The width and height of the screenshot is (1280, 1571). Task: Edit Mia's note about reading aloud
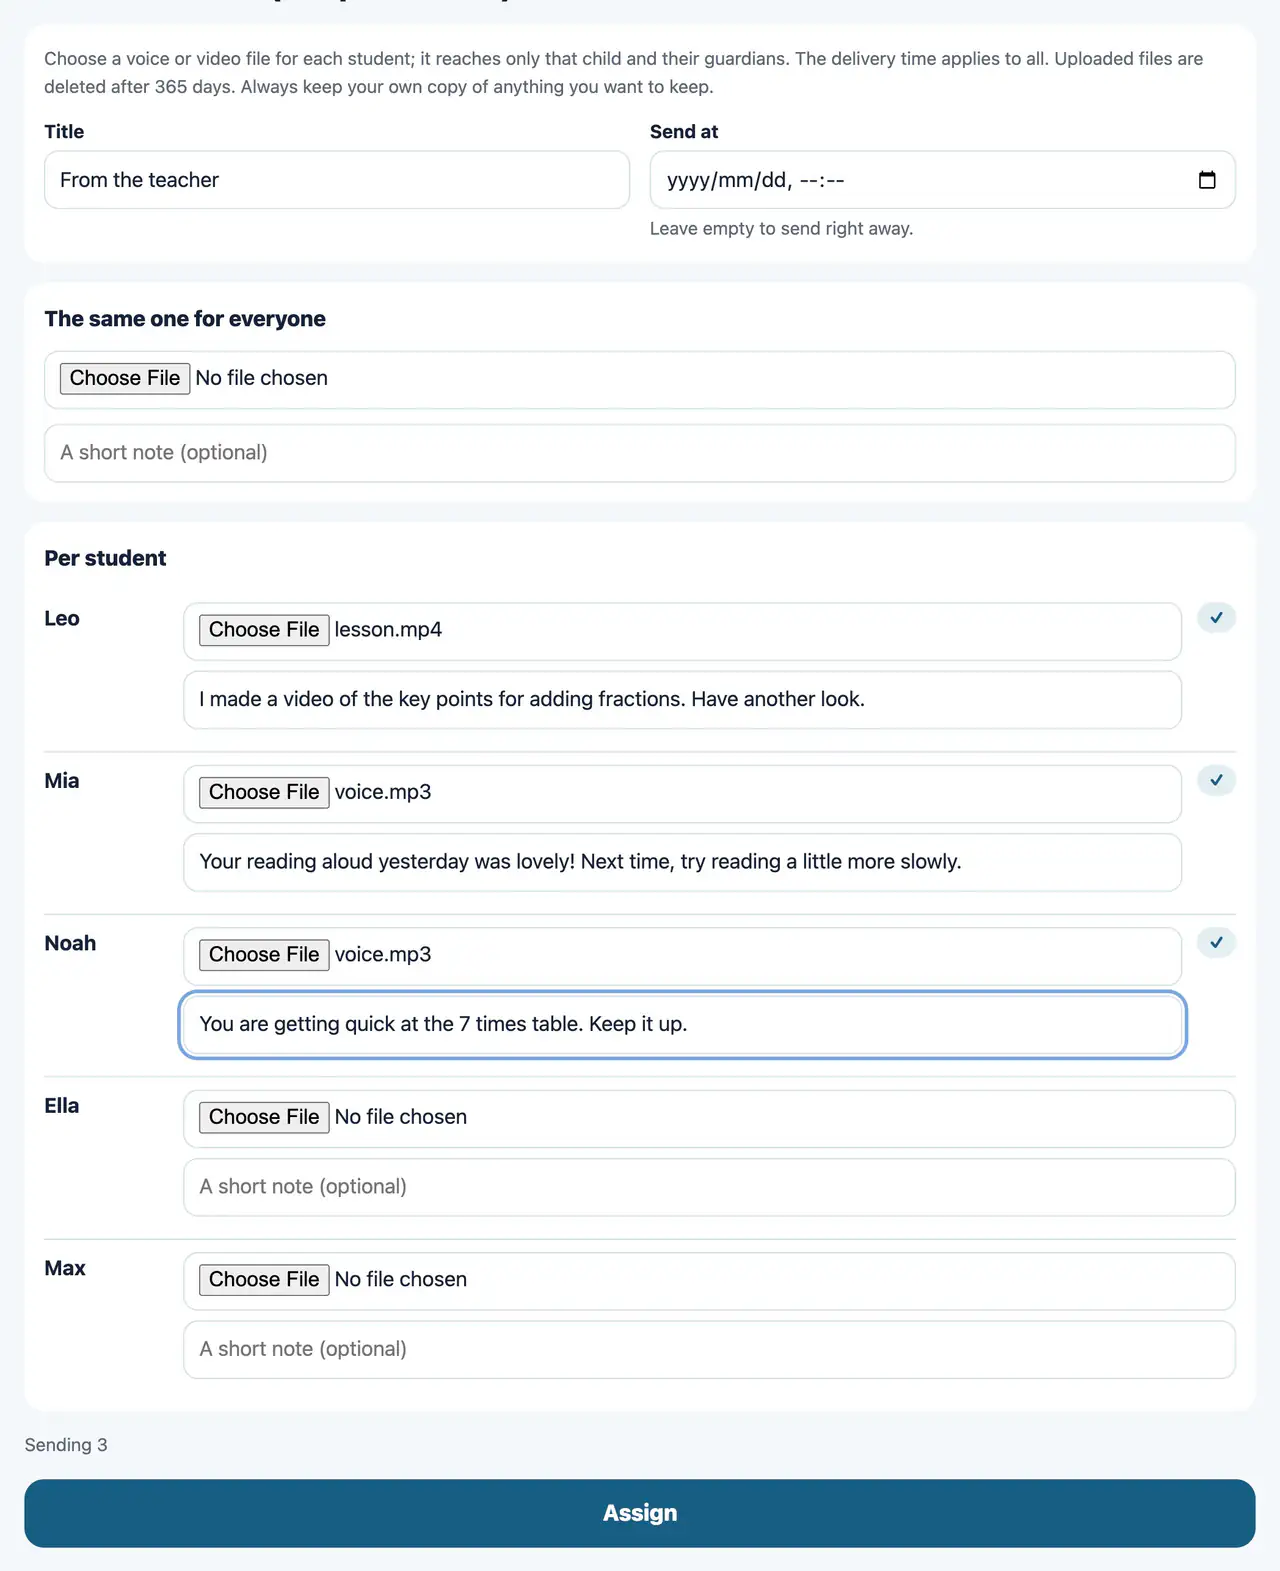(682, 862)
